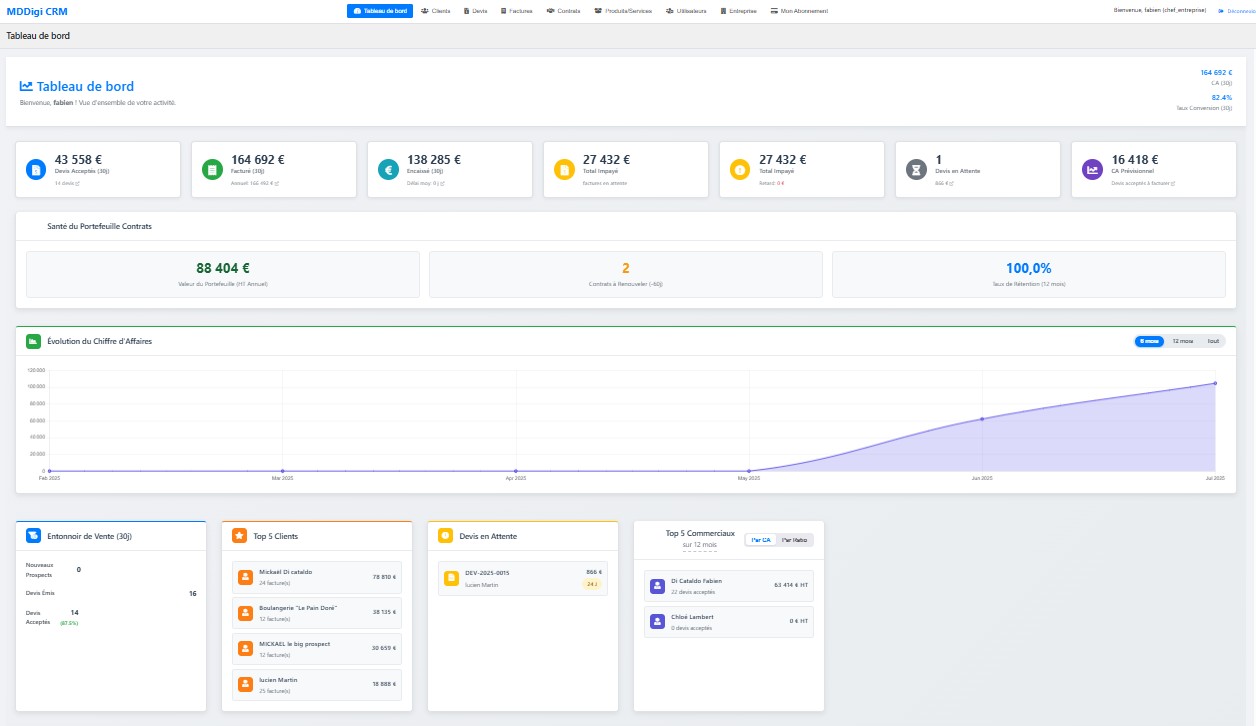Click 'Bienvenue, fabien (chef_entreprise)' header text

point(1160,10)
